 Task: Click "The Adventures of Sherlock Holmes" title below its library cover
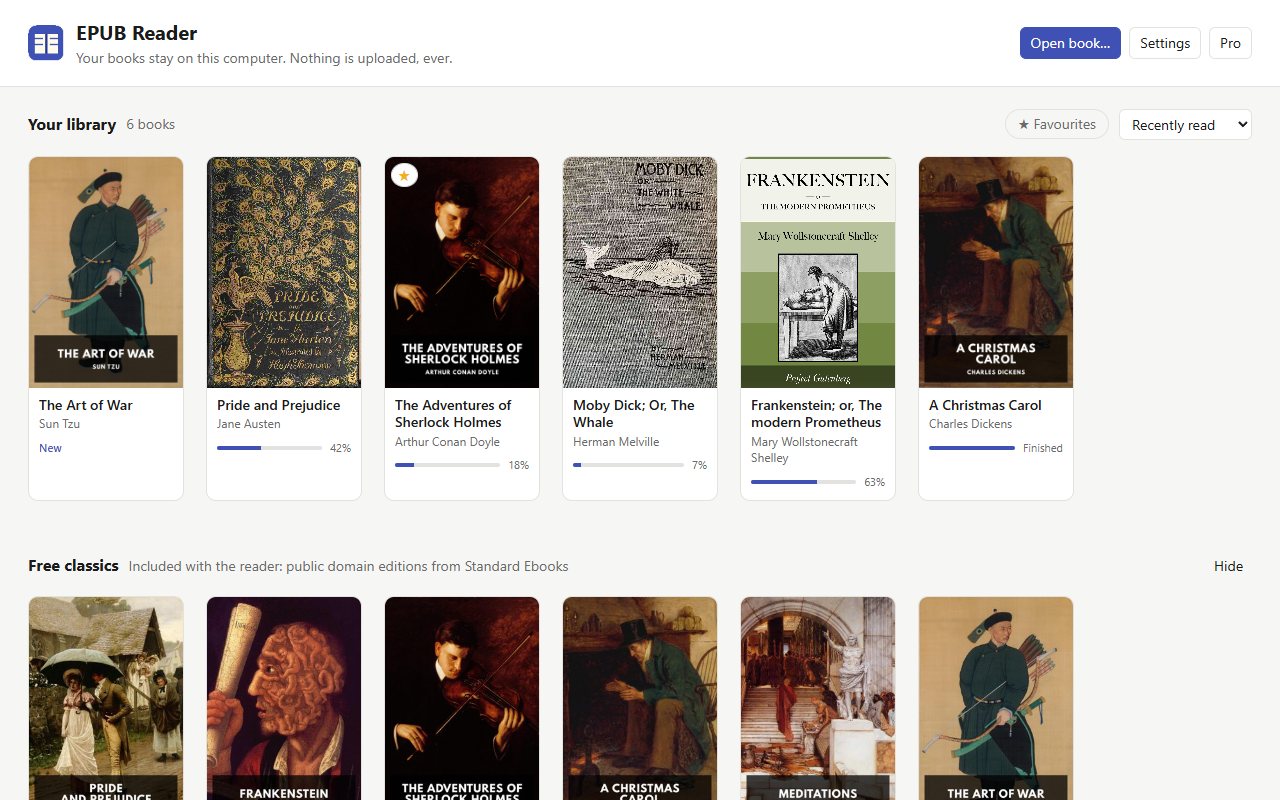[x=453, y=414]
